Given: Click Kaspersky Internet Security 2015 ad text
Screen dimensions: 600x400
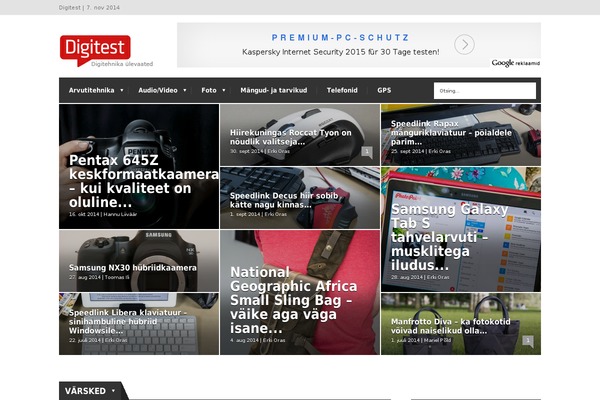Looking at the screenshot, I should (341, 52).
